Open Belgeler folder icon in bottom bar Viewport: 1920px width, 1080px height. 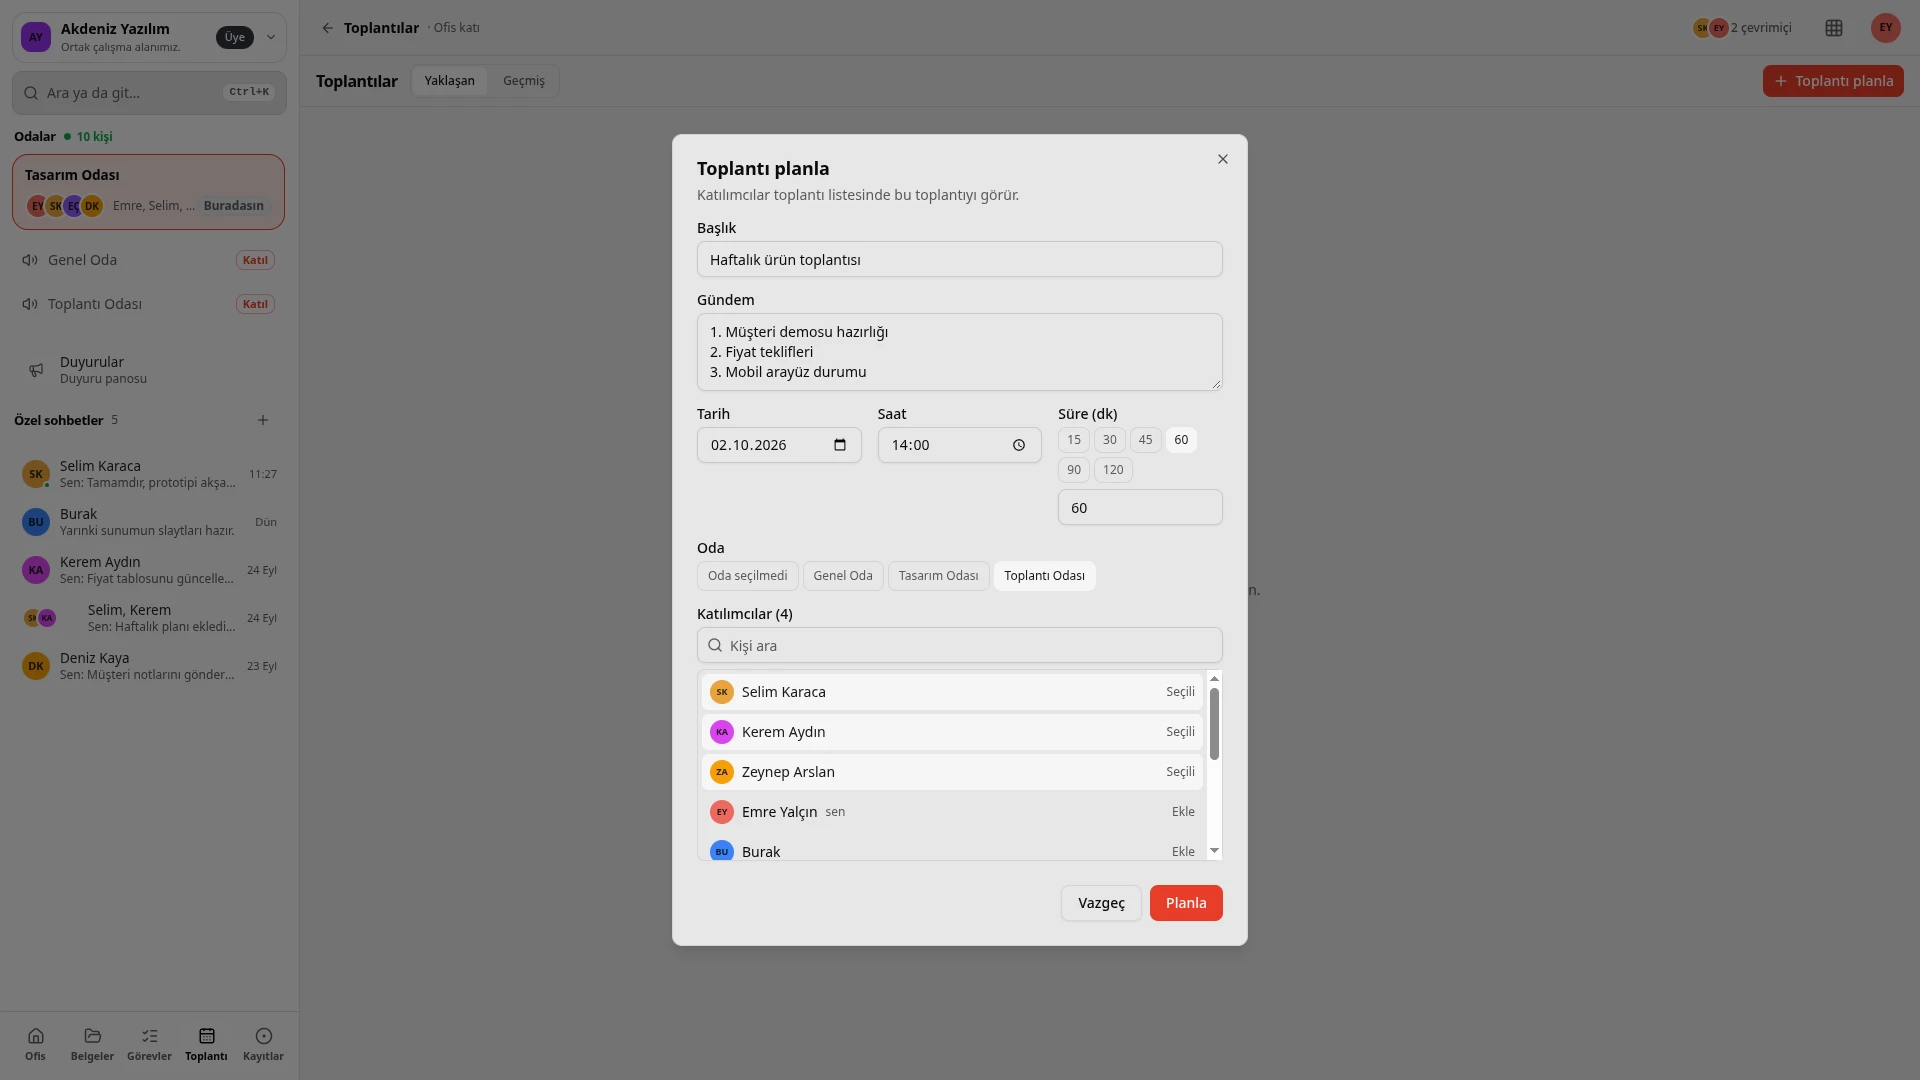[92, 1043]
